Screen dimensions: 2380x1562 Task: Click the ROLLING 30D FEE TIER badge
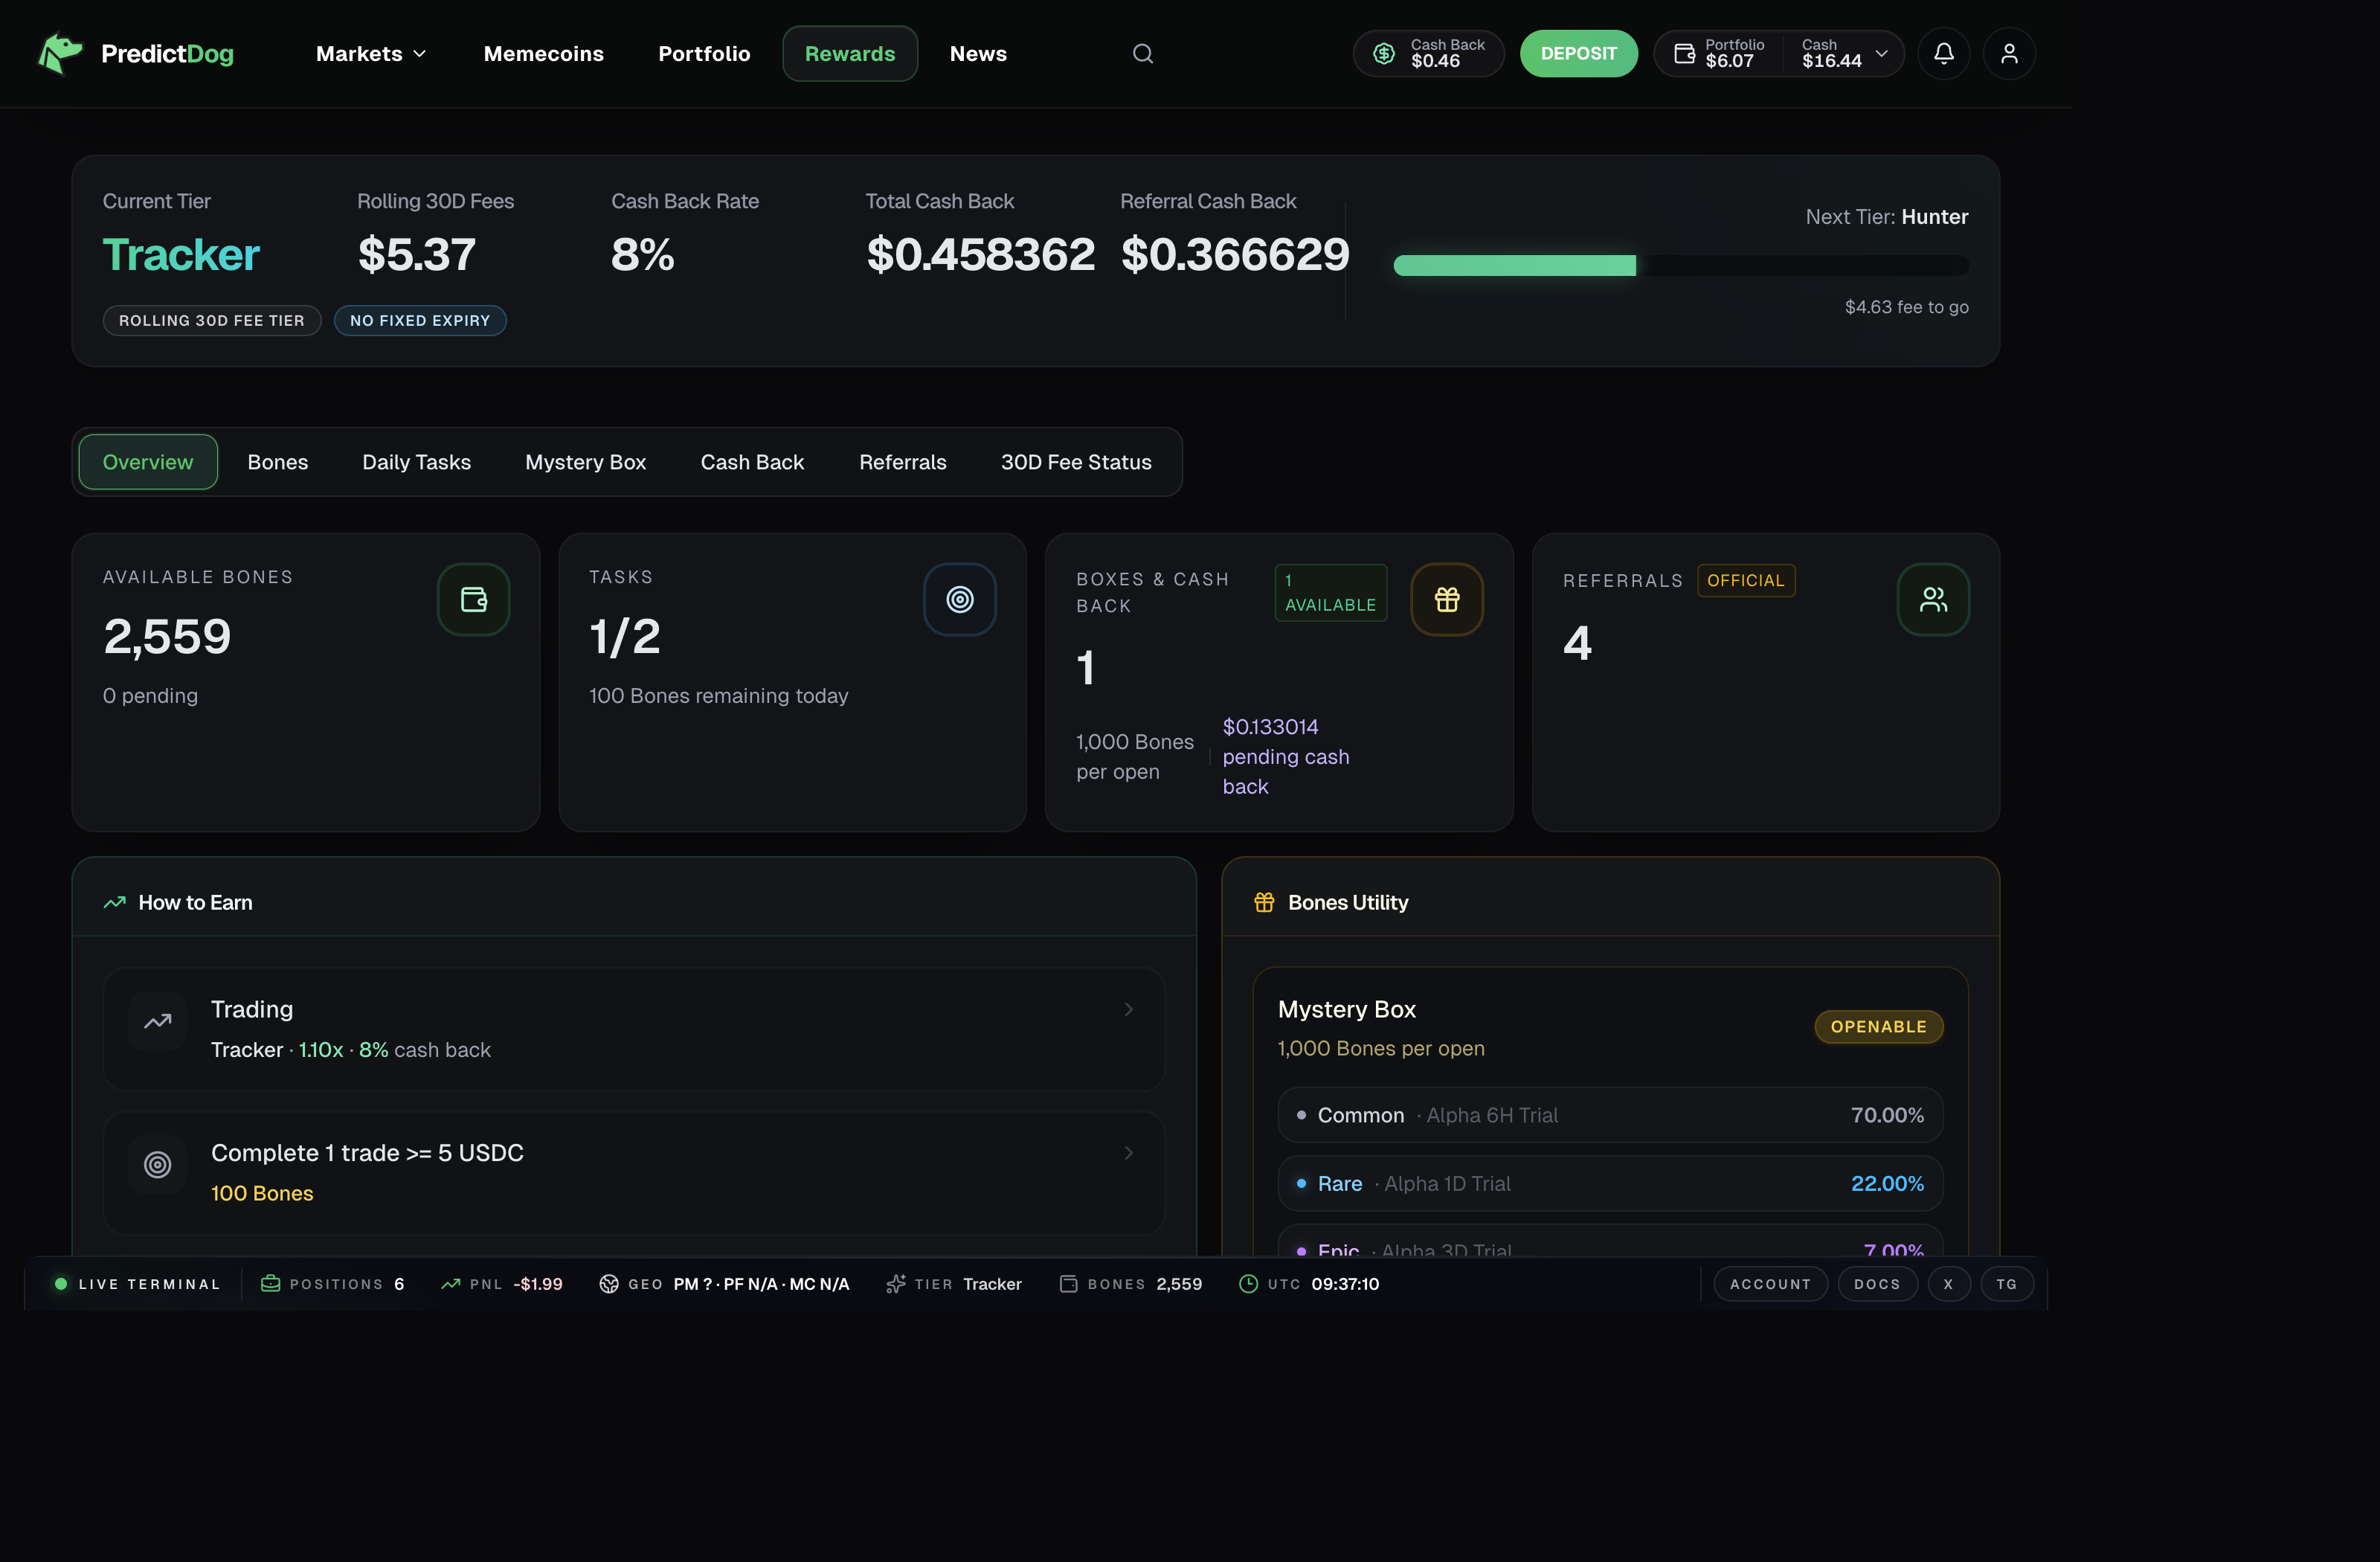(x=212, y=321)
